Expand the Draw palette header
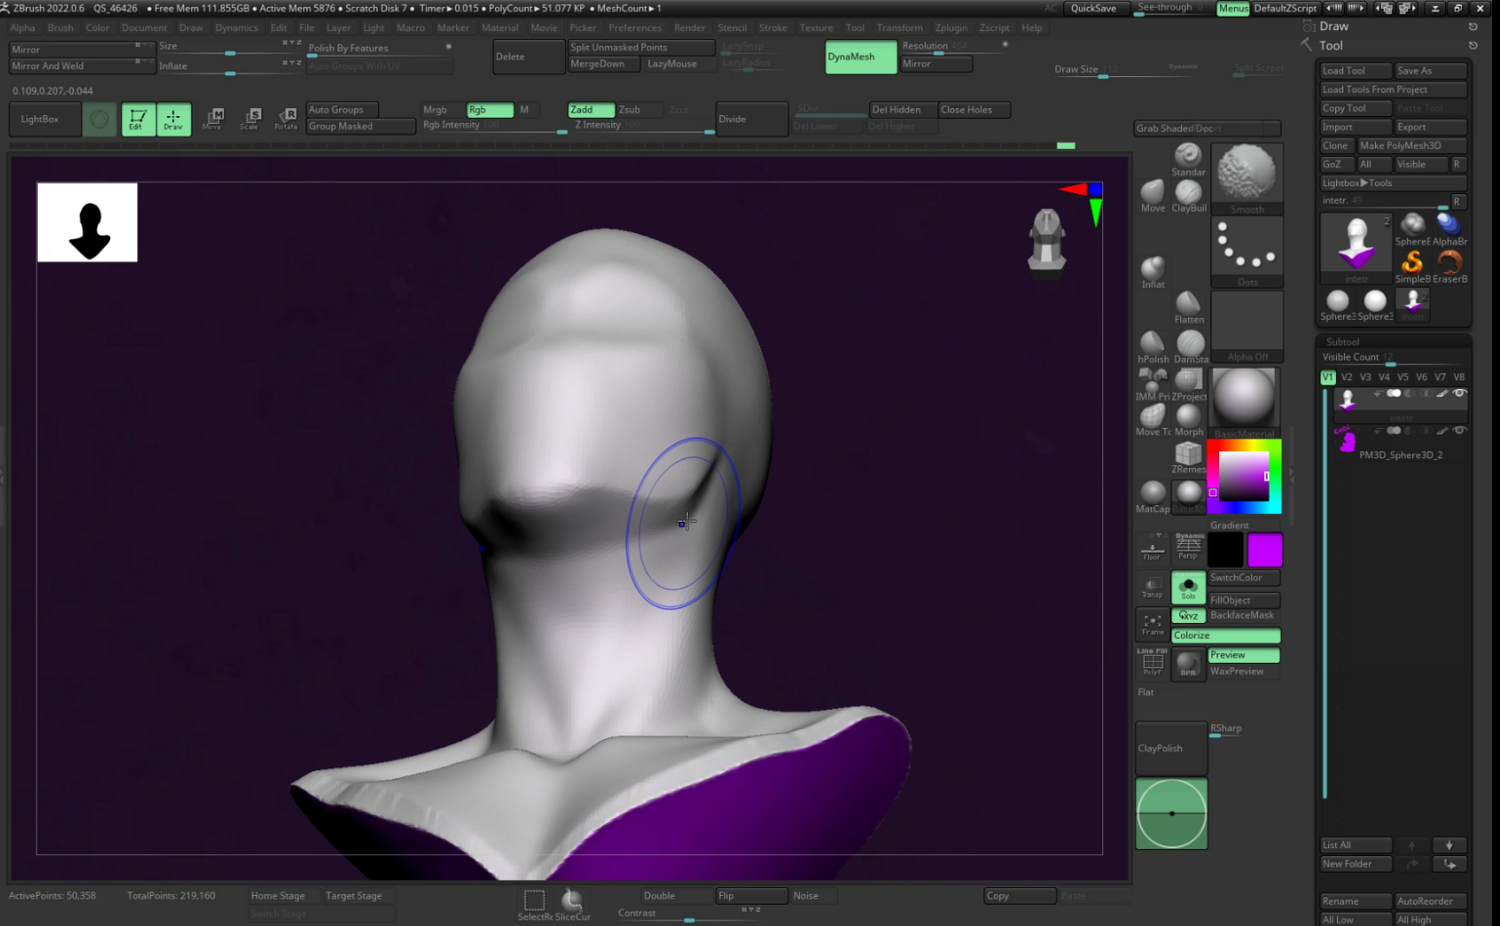Screen dimensions: 1500x926 click(x=1334, y=27)
